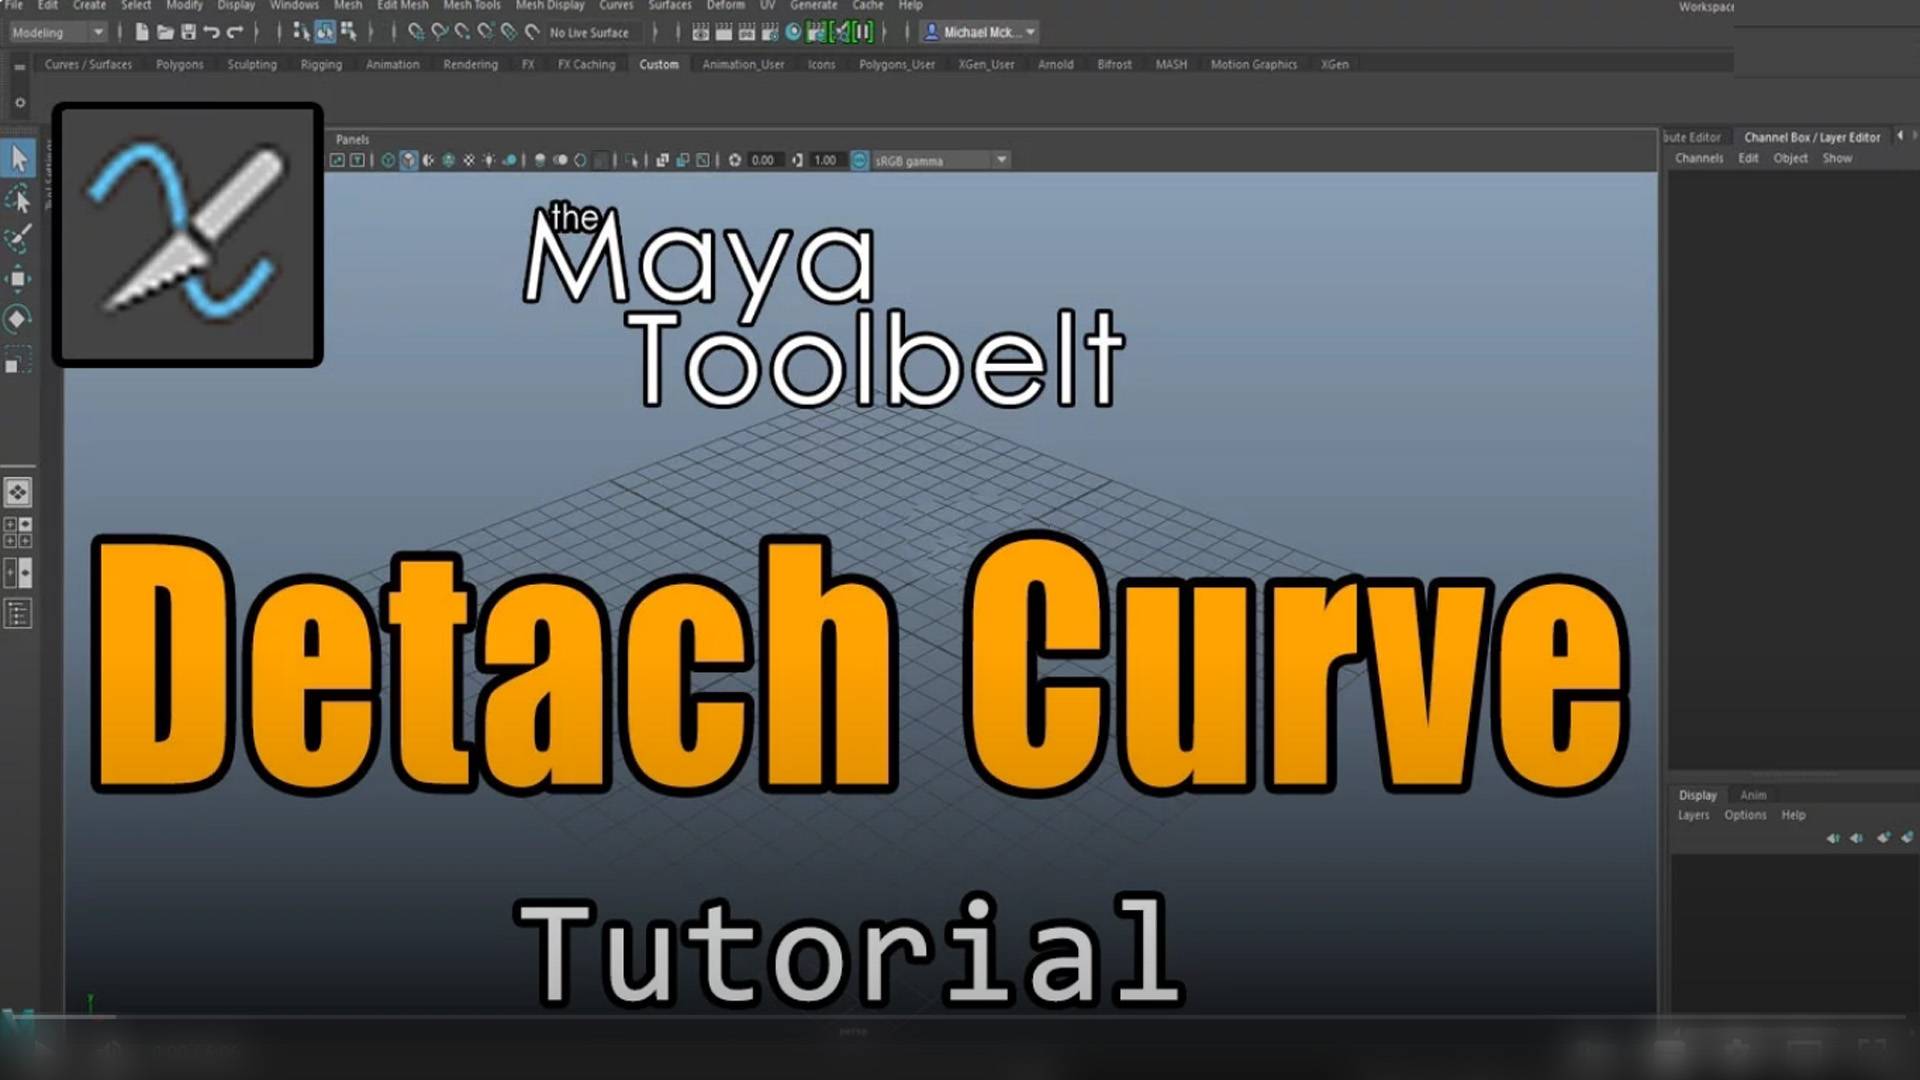The height and width of the screenshot is (1080, 1920).
Task: Click the IPR render icon
Action: point(747,32)
